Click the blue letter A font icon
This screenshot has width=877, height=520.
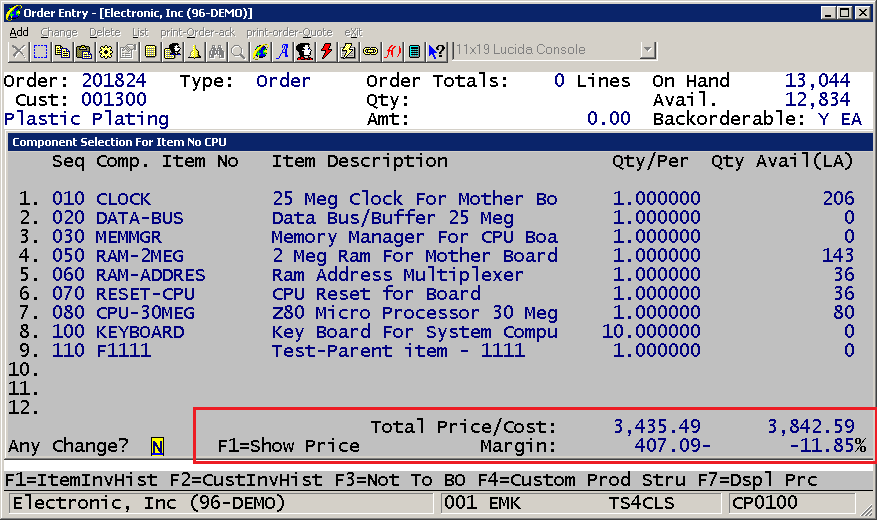tap(282, 52)
